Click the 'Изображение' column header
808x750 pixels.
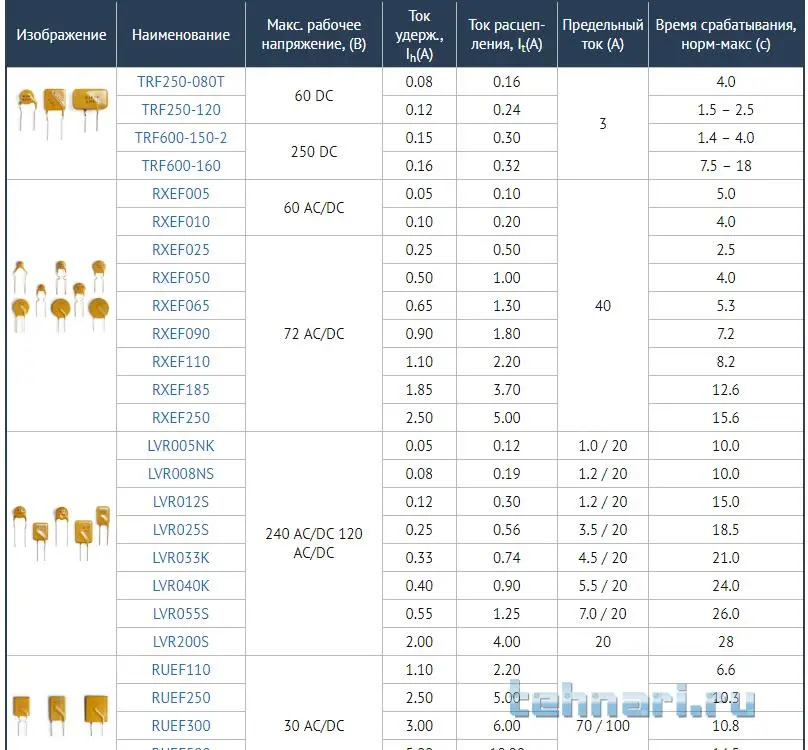[61, 35]
